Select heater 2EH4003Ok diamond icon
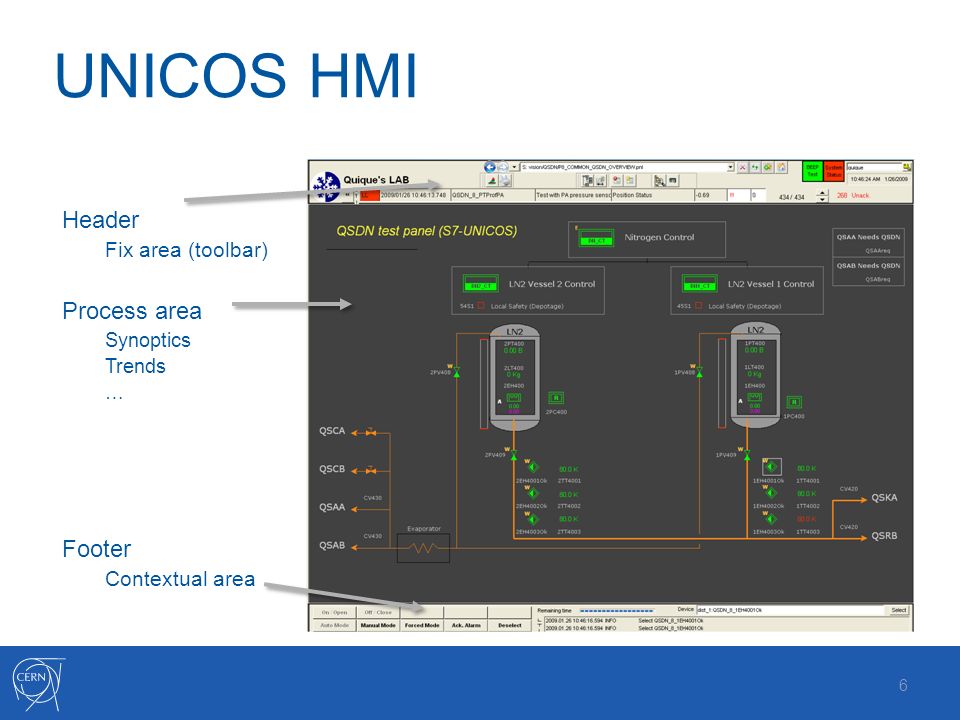Screen dimensions: 960x720 tap(533, 519)
